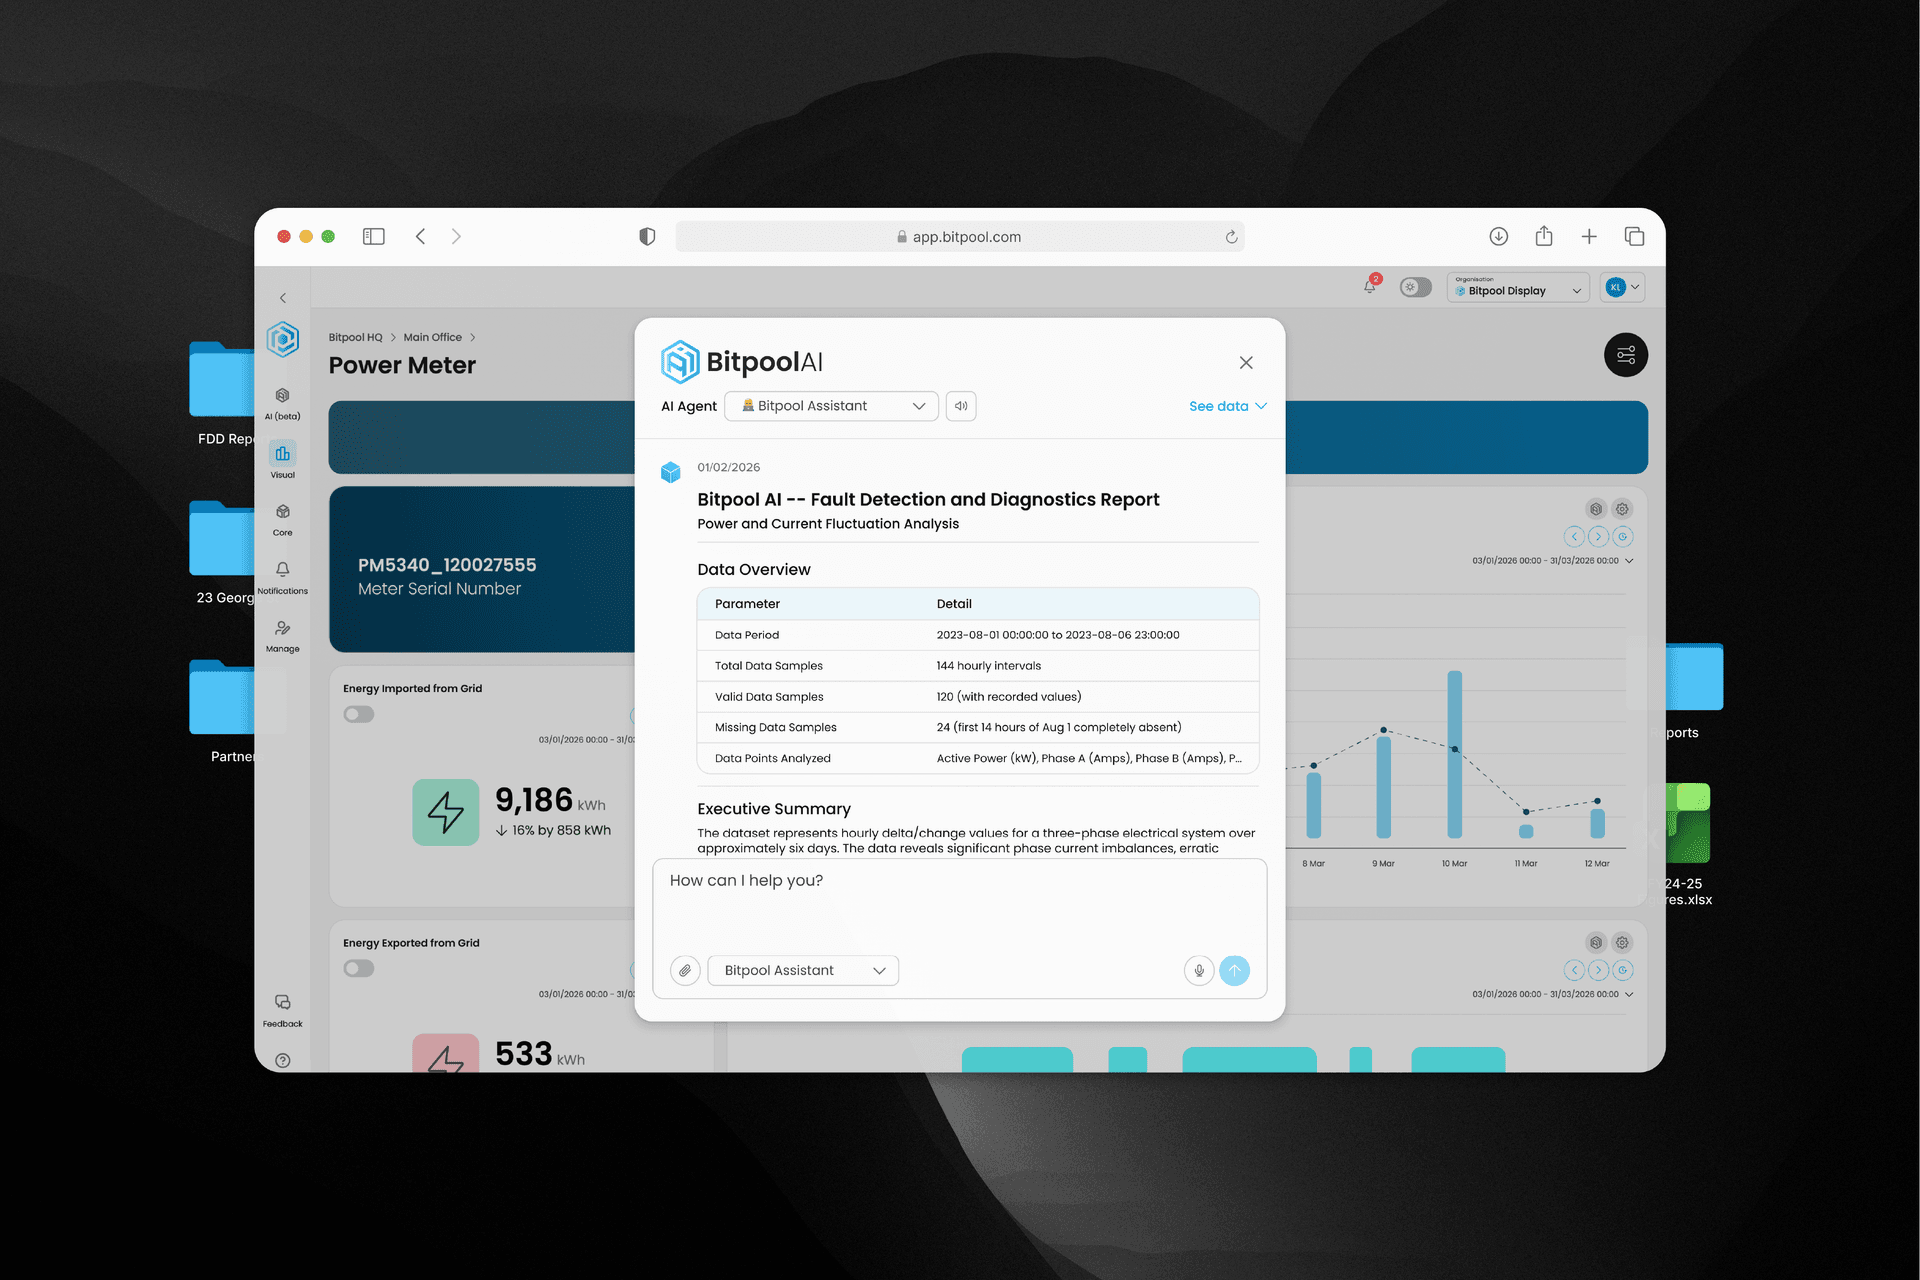Screen dimensions: 1920x1280
Task: Go to Bitpool HQ in the breadcrumb
Action: click(x=355, y=337)
